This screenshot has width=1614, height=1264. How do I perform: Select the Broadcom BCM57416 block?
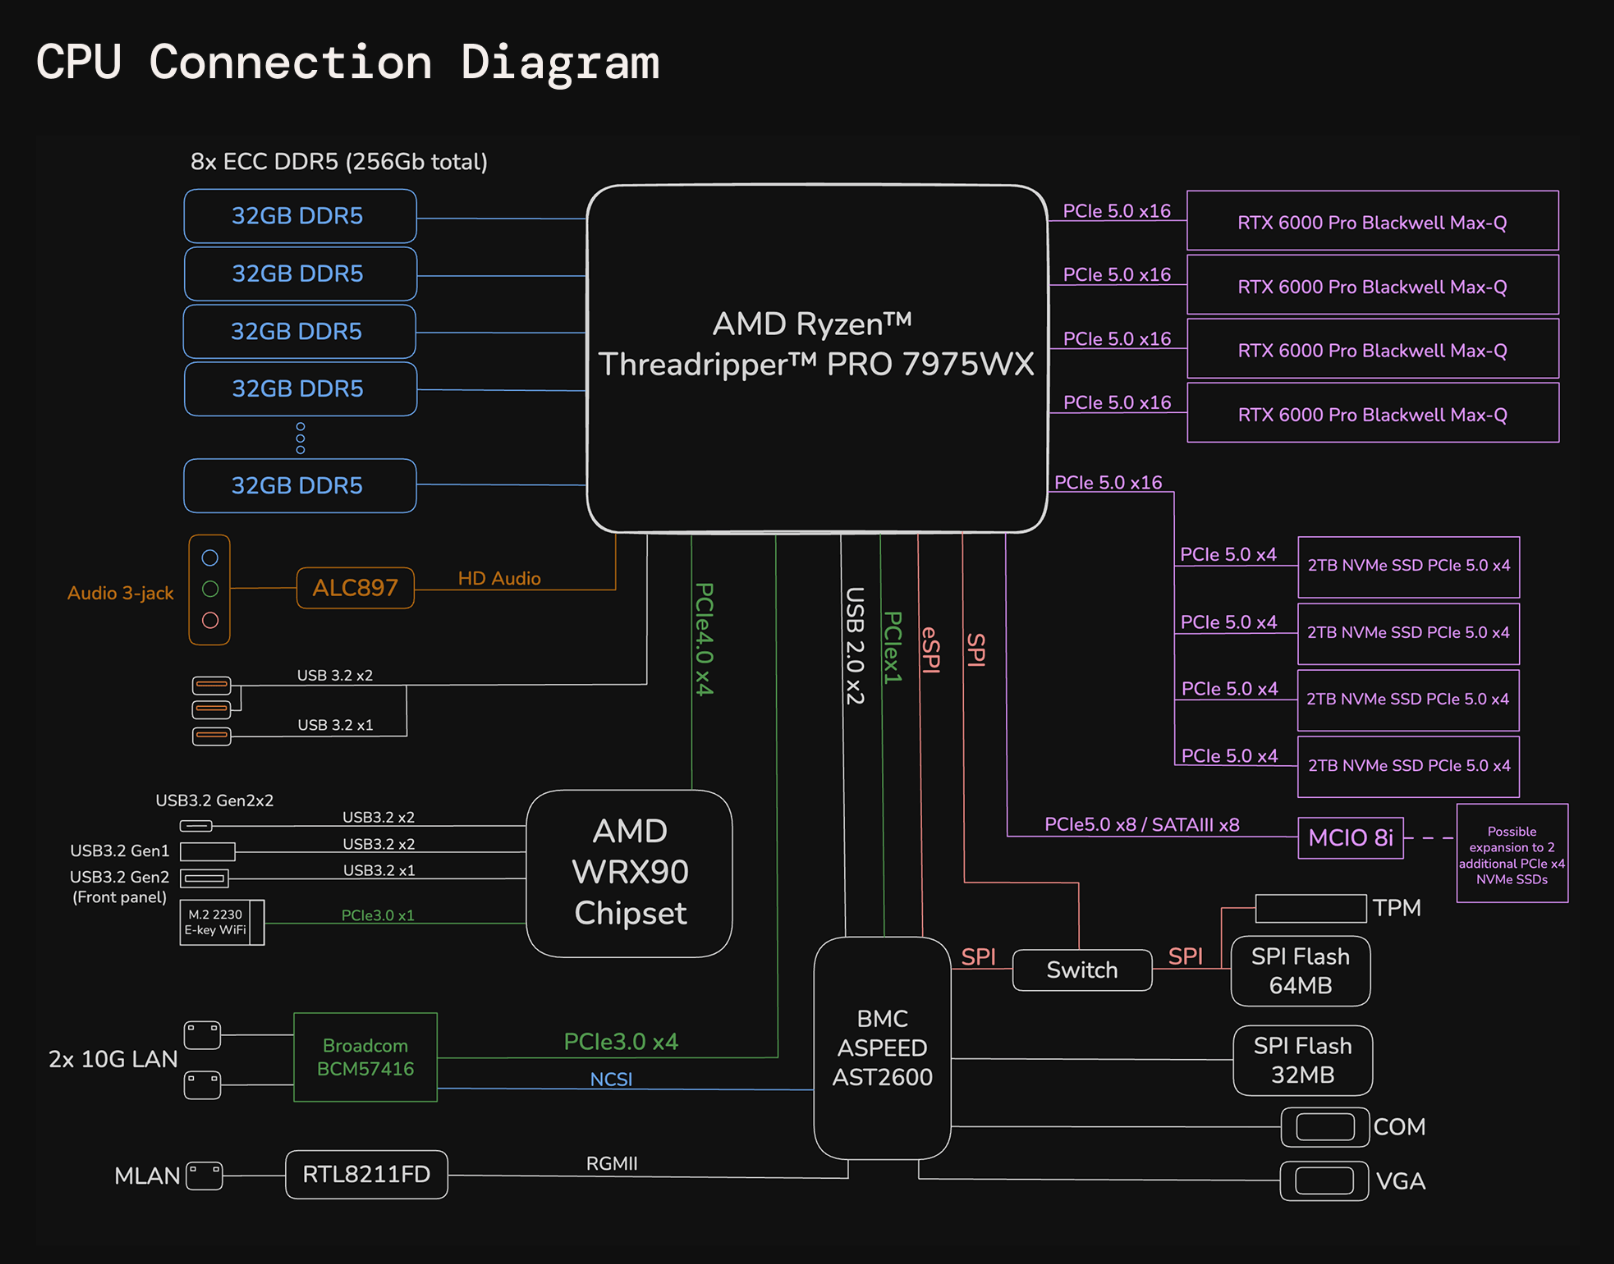point(365,1057)
